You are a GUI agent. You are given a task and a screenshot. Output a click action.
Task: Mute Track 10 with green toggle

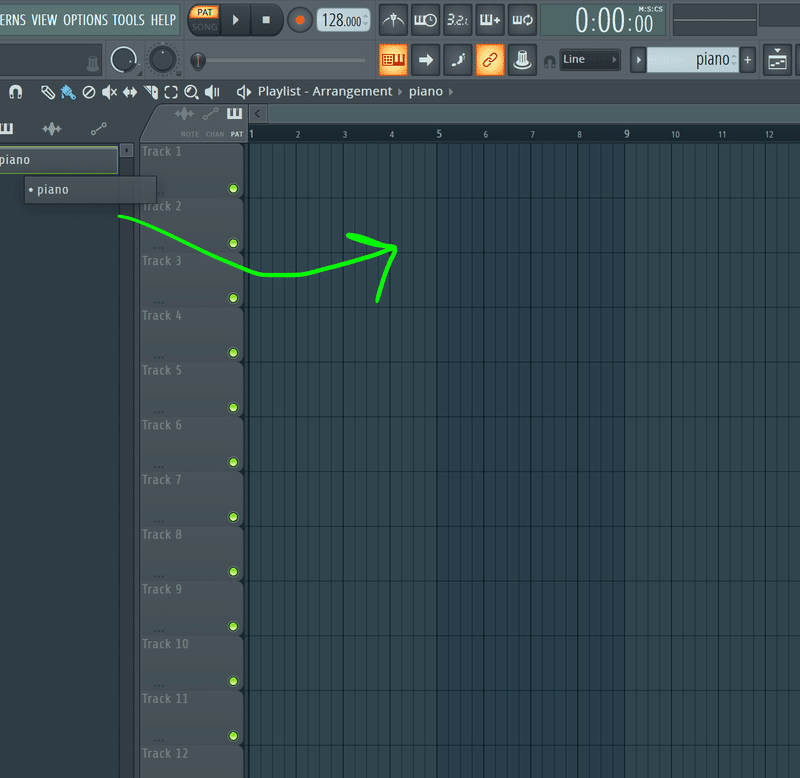coord(233,681)
